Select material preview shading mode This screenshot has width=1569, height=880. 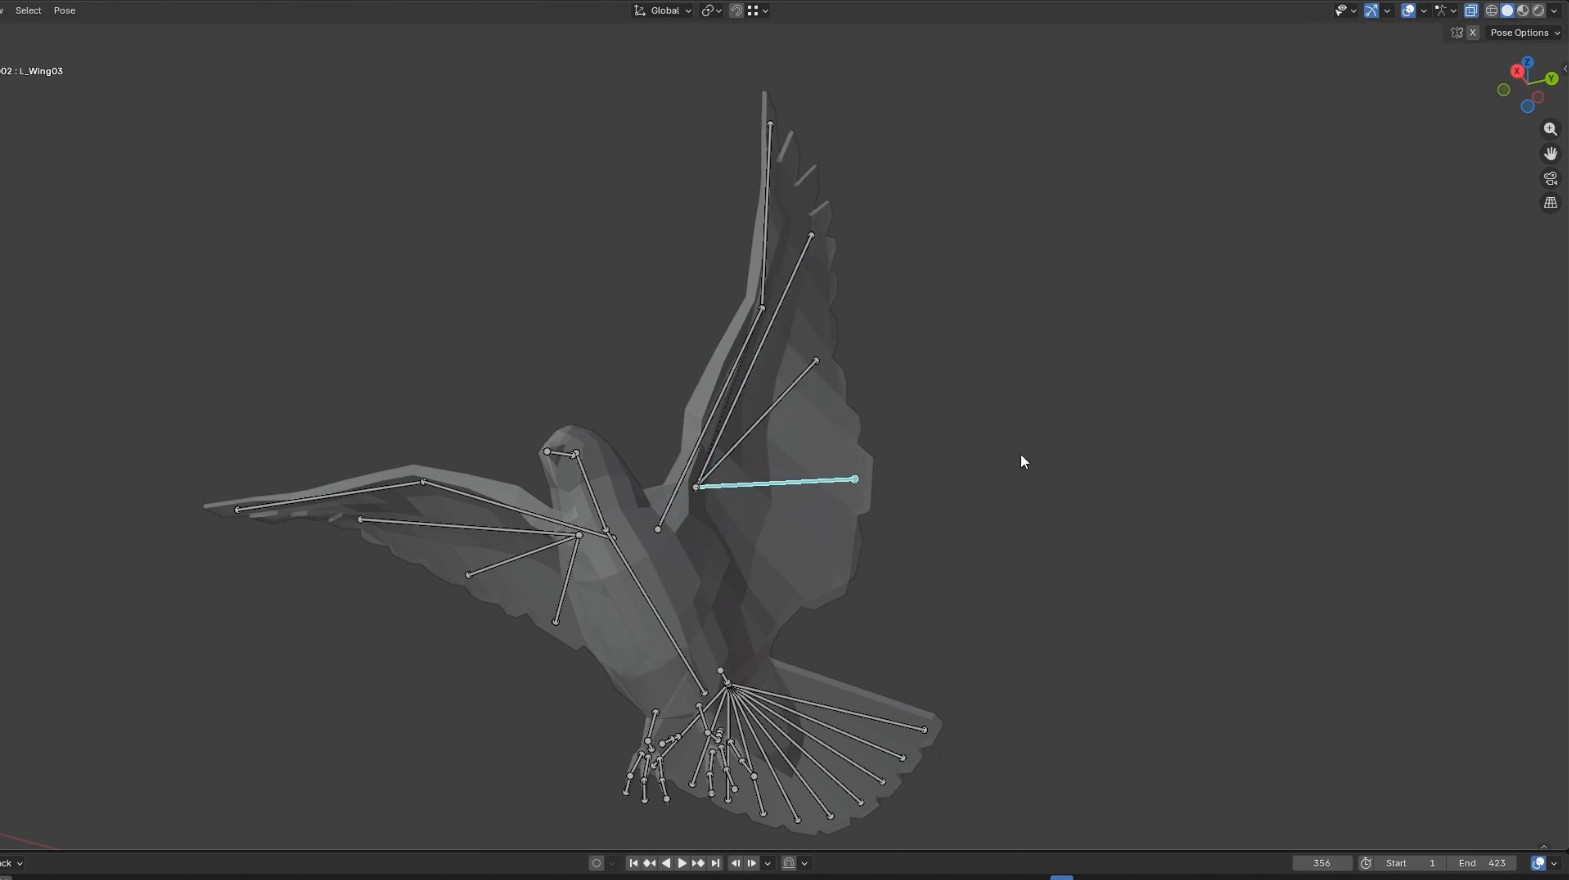click(1523, 11)
